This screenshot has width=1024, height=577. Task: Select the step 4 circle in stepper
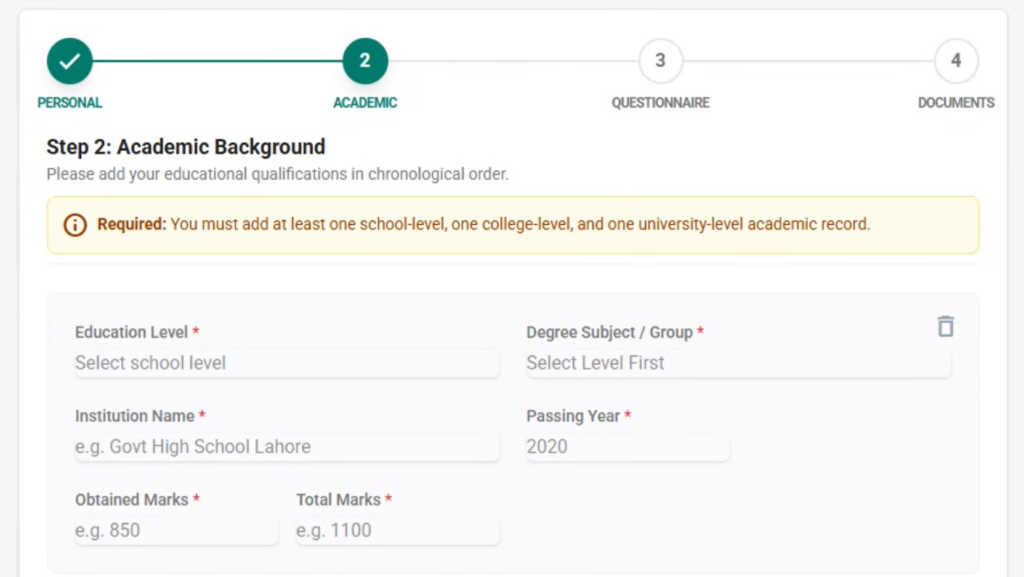[956, 61]
